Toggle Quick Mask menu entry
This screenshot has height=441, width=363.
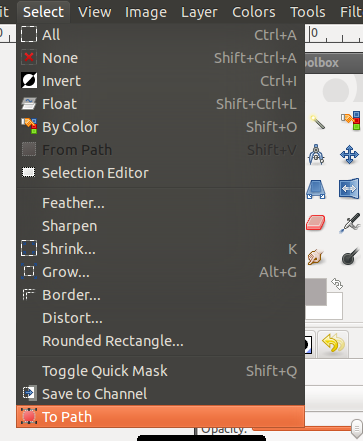pyautogui.click(x=160, y=371)
